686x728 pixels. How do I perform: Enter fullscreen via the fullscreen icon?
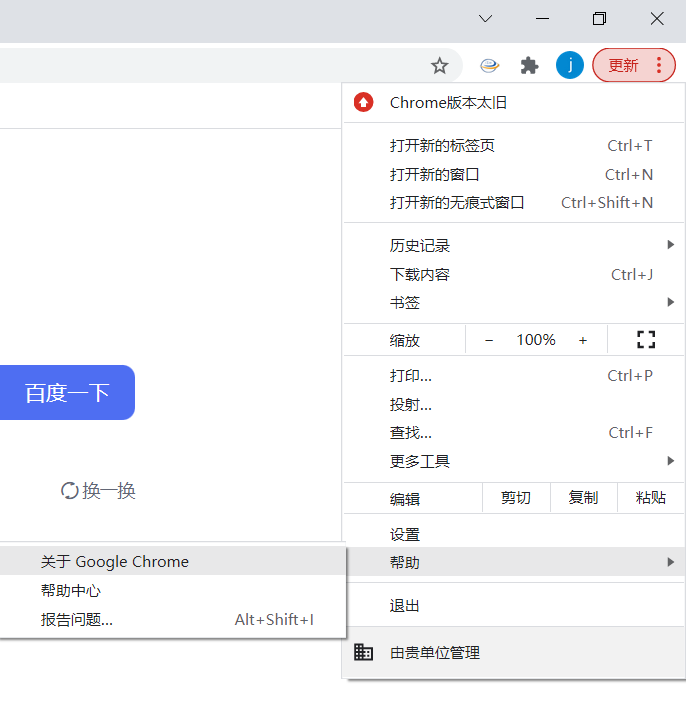pos(646,340)
